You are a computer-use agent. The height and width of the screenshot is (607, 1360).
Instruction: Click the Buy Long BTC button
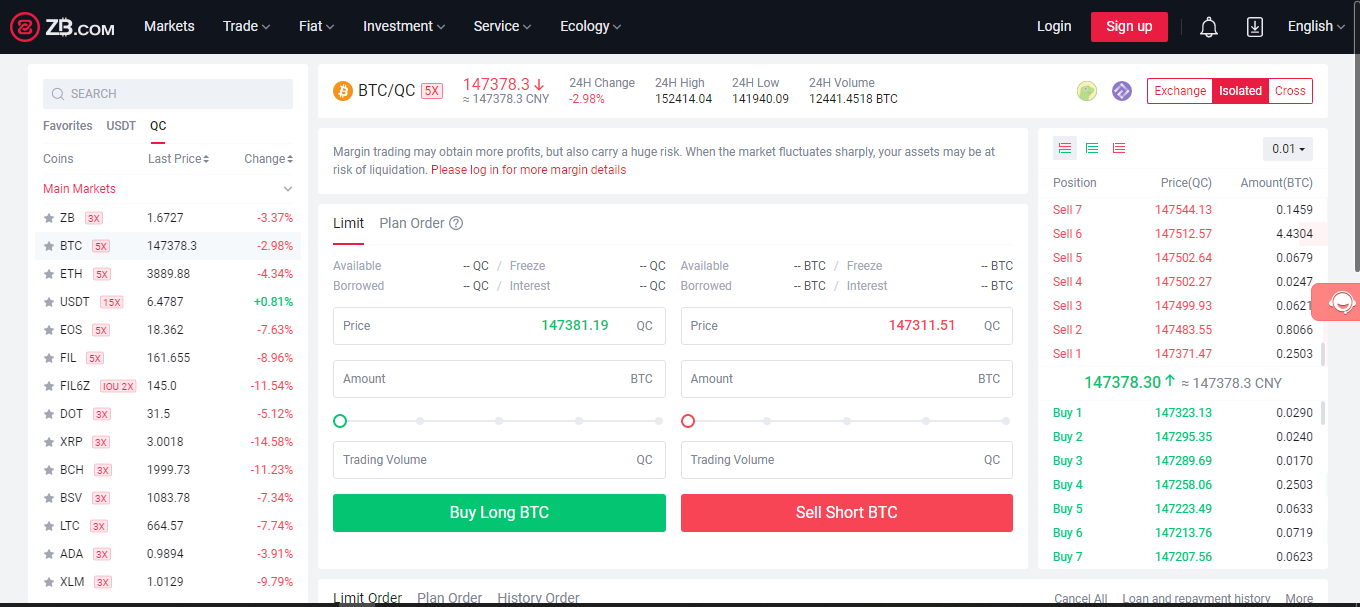point(499,513)
